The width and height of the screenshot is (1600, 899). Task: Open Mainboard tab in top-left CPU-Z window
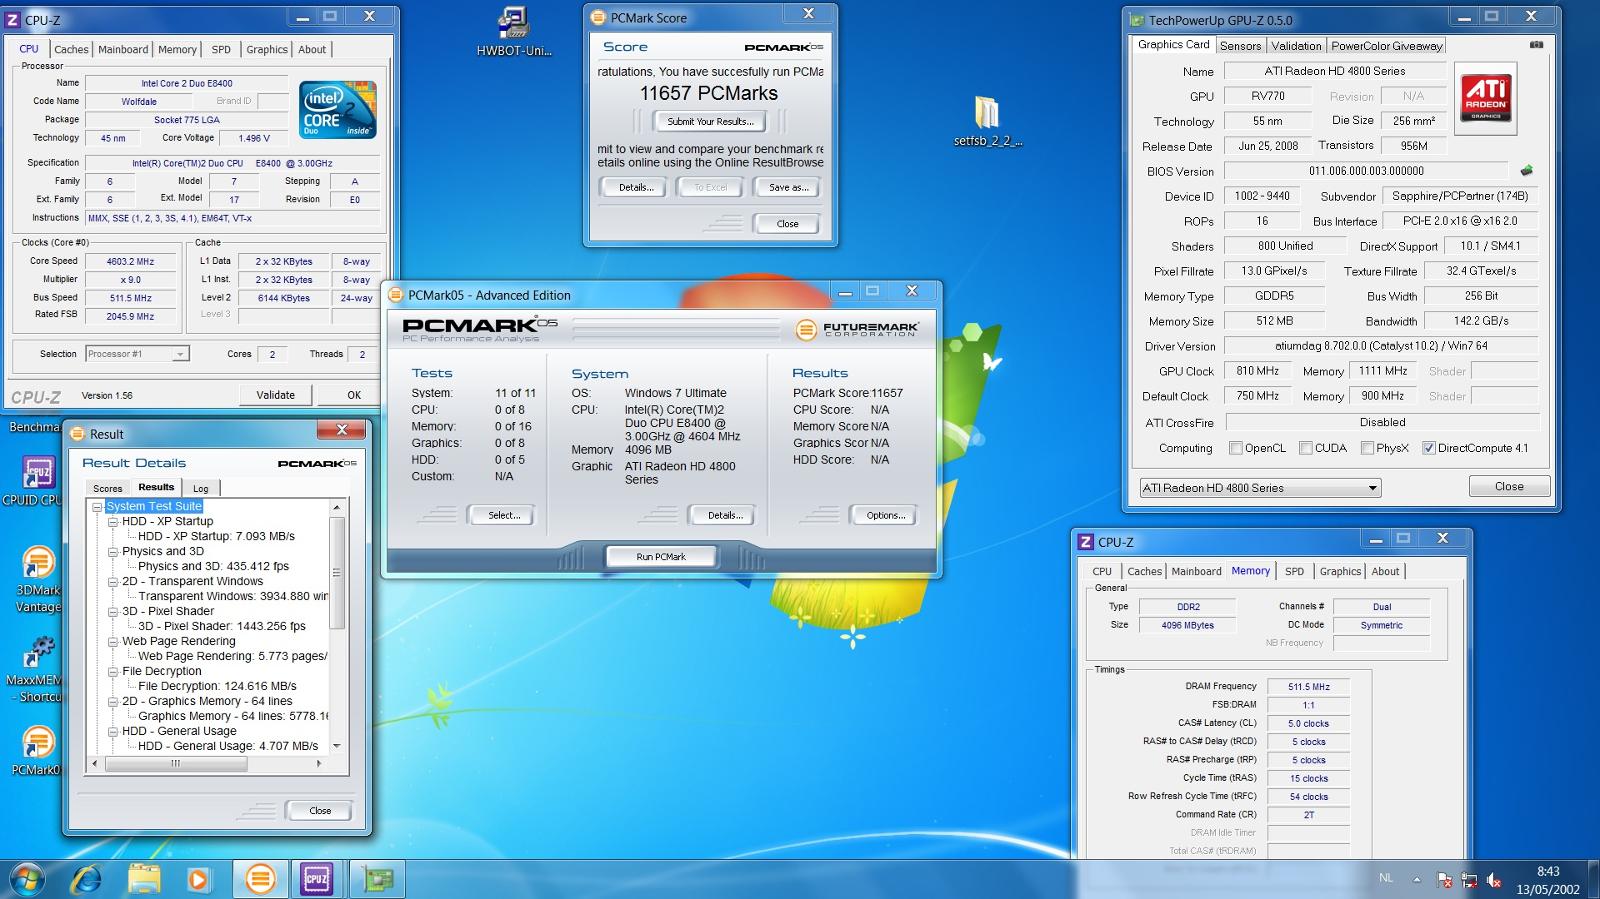pyautogui.click(x=123, y=49)
